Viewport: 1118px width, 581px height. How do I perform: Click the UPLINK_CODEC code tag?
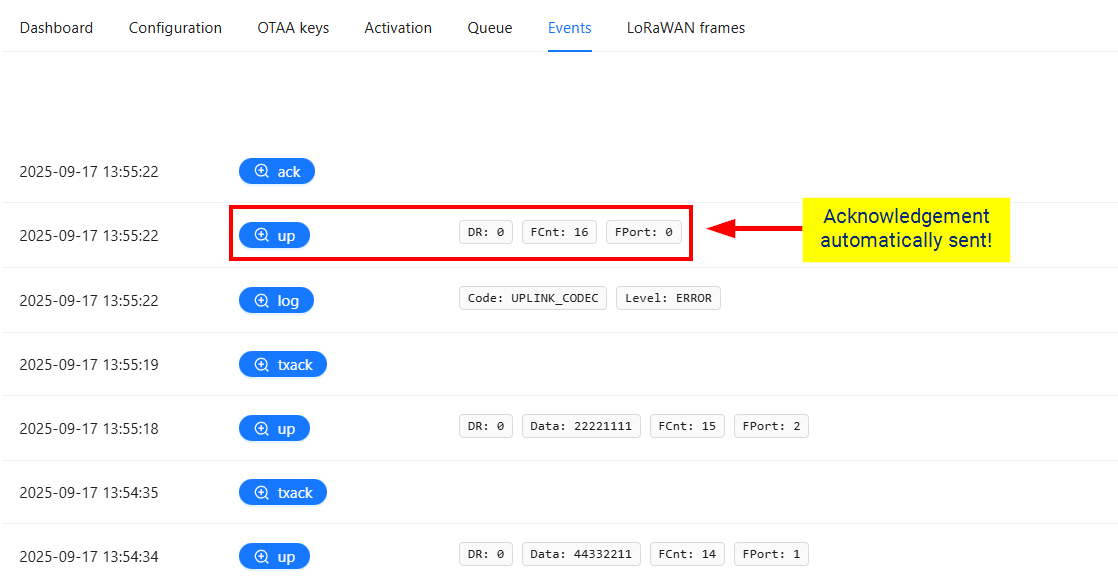[x=533, y=298]
